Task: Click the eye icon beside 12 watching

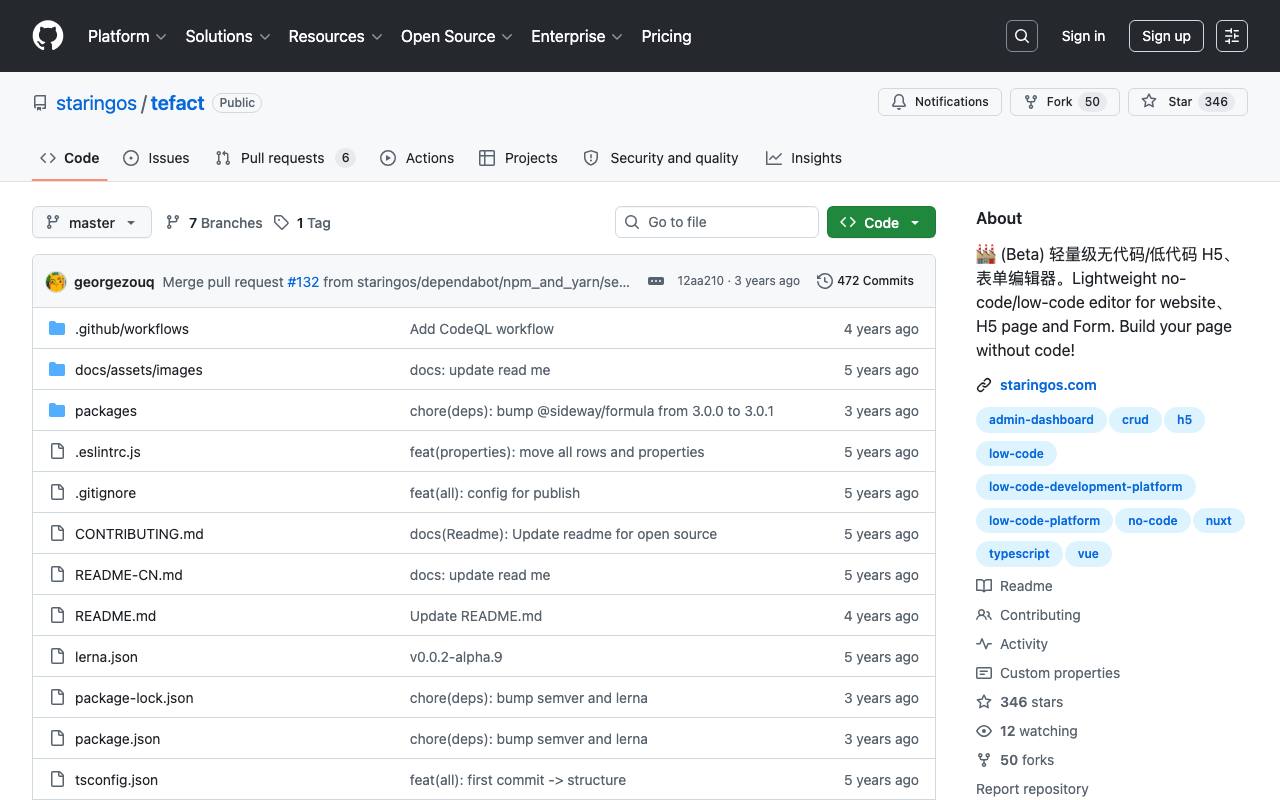Action: (x=984, y=731)
